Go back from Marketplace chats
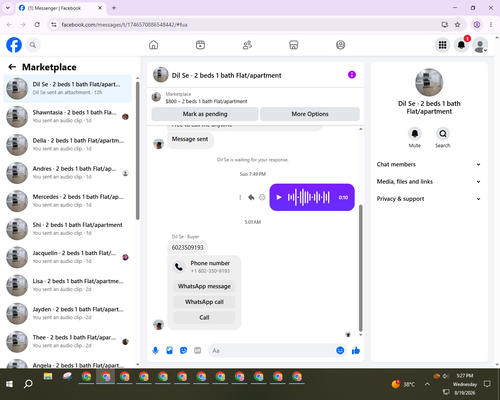Screen dimensions: 500x400 tap(12, 67)
